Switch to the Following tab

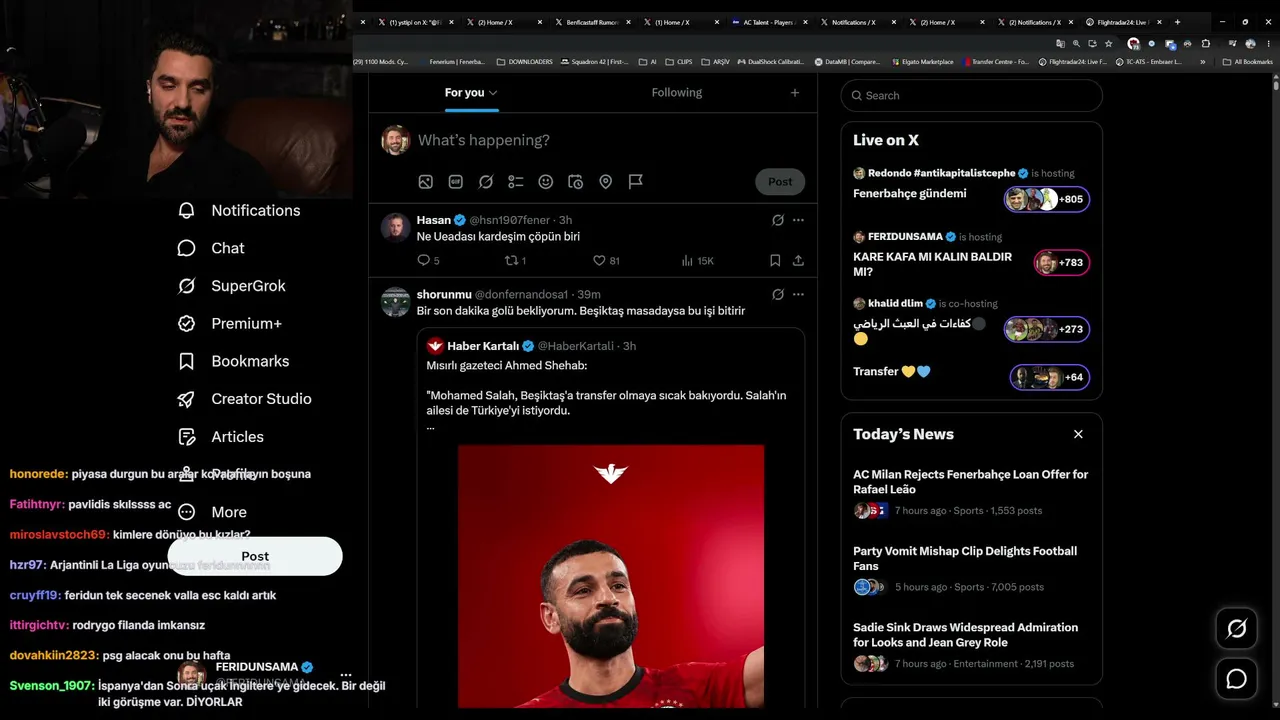click(x=677, y=93)
